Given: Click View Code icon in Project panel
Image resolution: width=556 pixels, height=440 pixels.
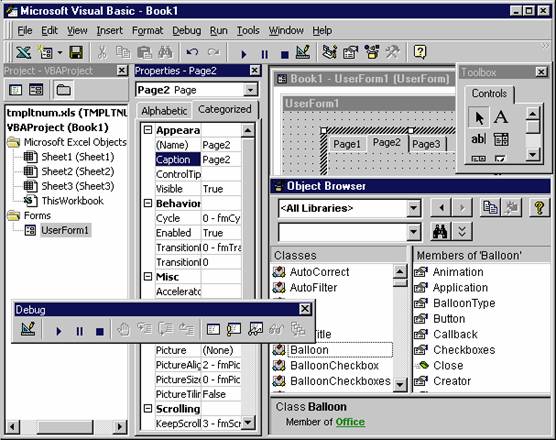Looking at the screenshot, I should pyautogui.click(x=16, y=90).
